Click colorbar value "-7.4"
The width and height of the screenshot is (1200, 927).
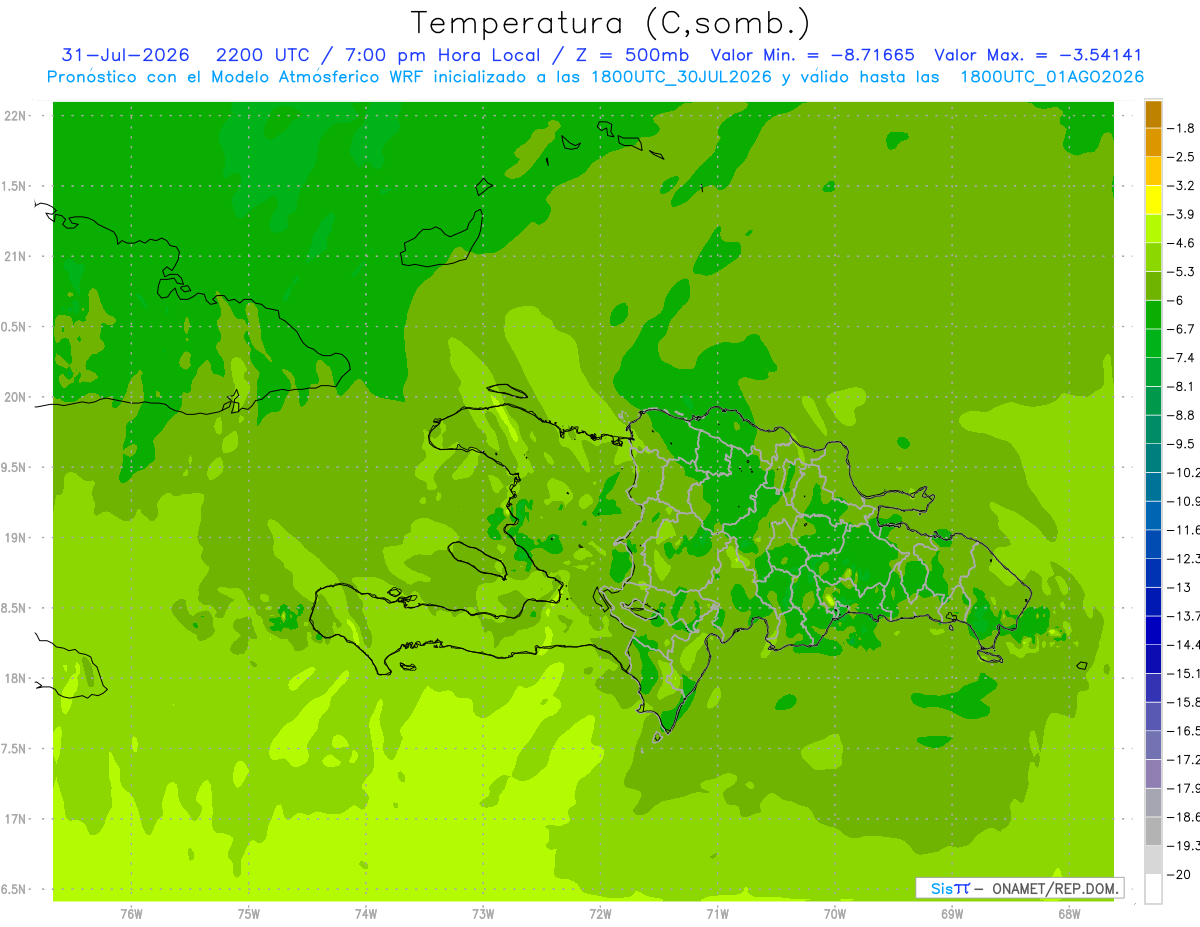point(1181,358)
